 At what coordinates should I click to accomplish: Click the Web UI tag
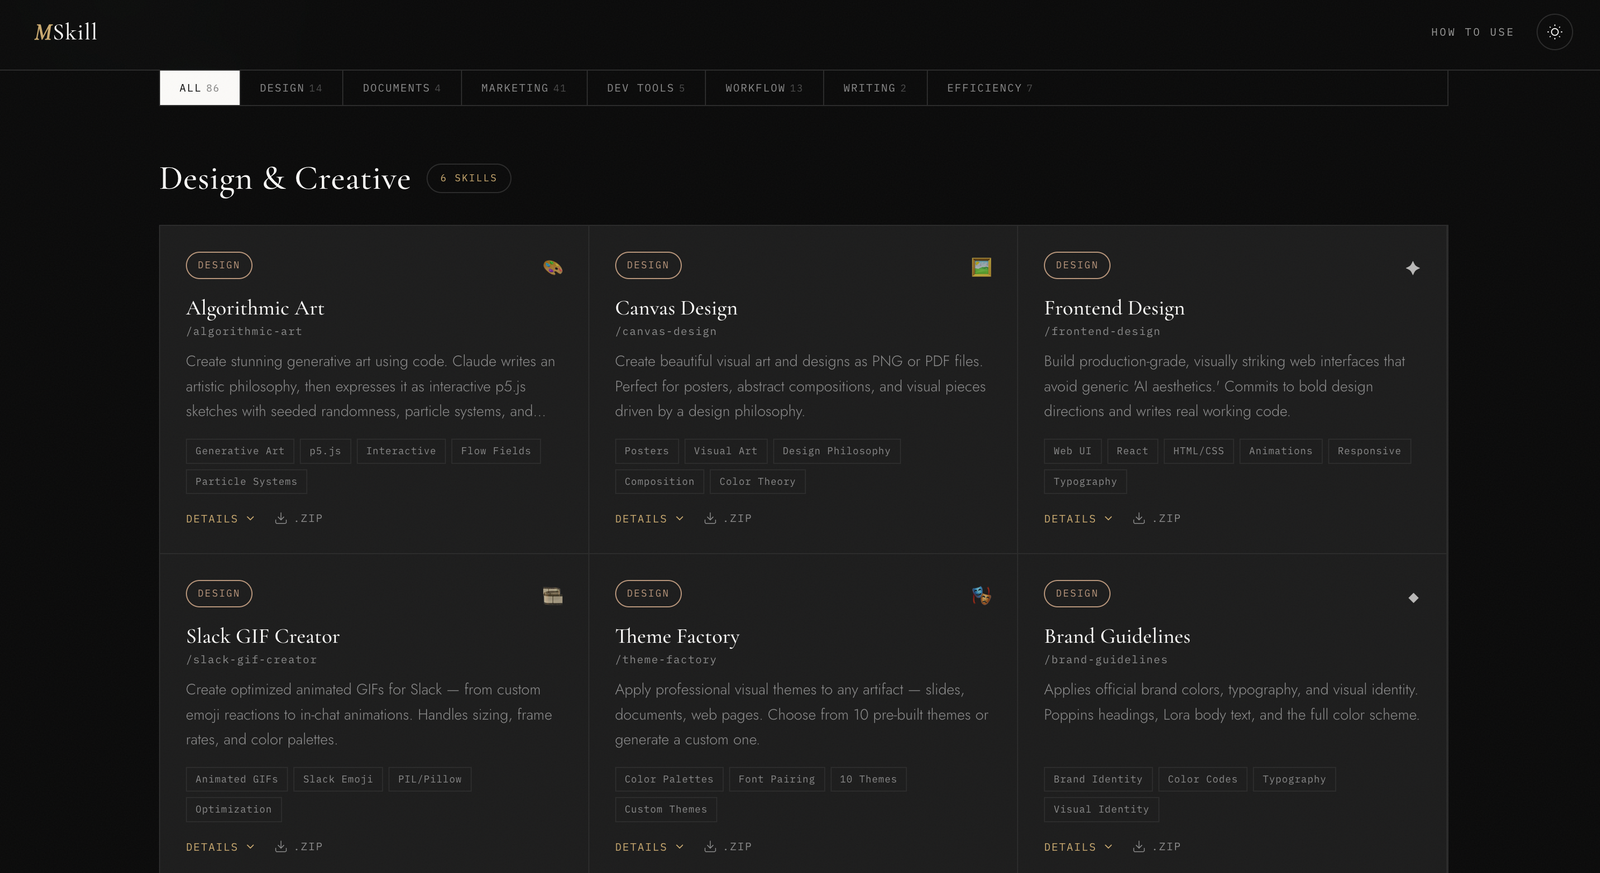tap(1073, 451)
